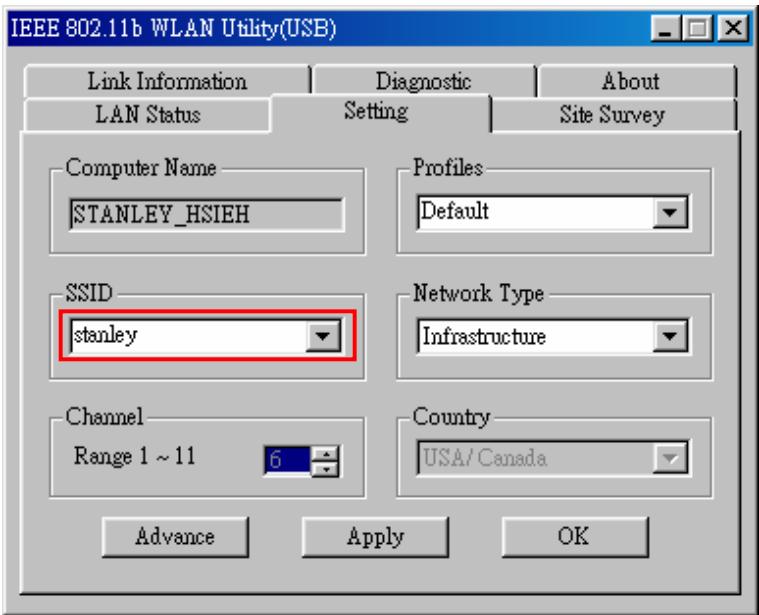Switch to the LAN Status tab
759x615 pixels.
coord(147,115)
